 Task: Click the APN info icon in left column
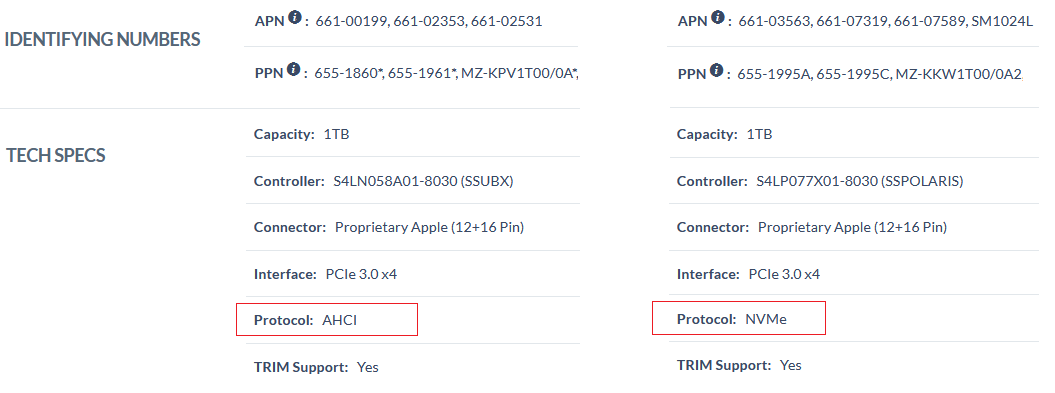pyautogui.click(x=295, y=17)
